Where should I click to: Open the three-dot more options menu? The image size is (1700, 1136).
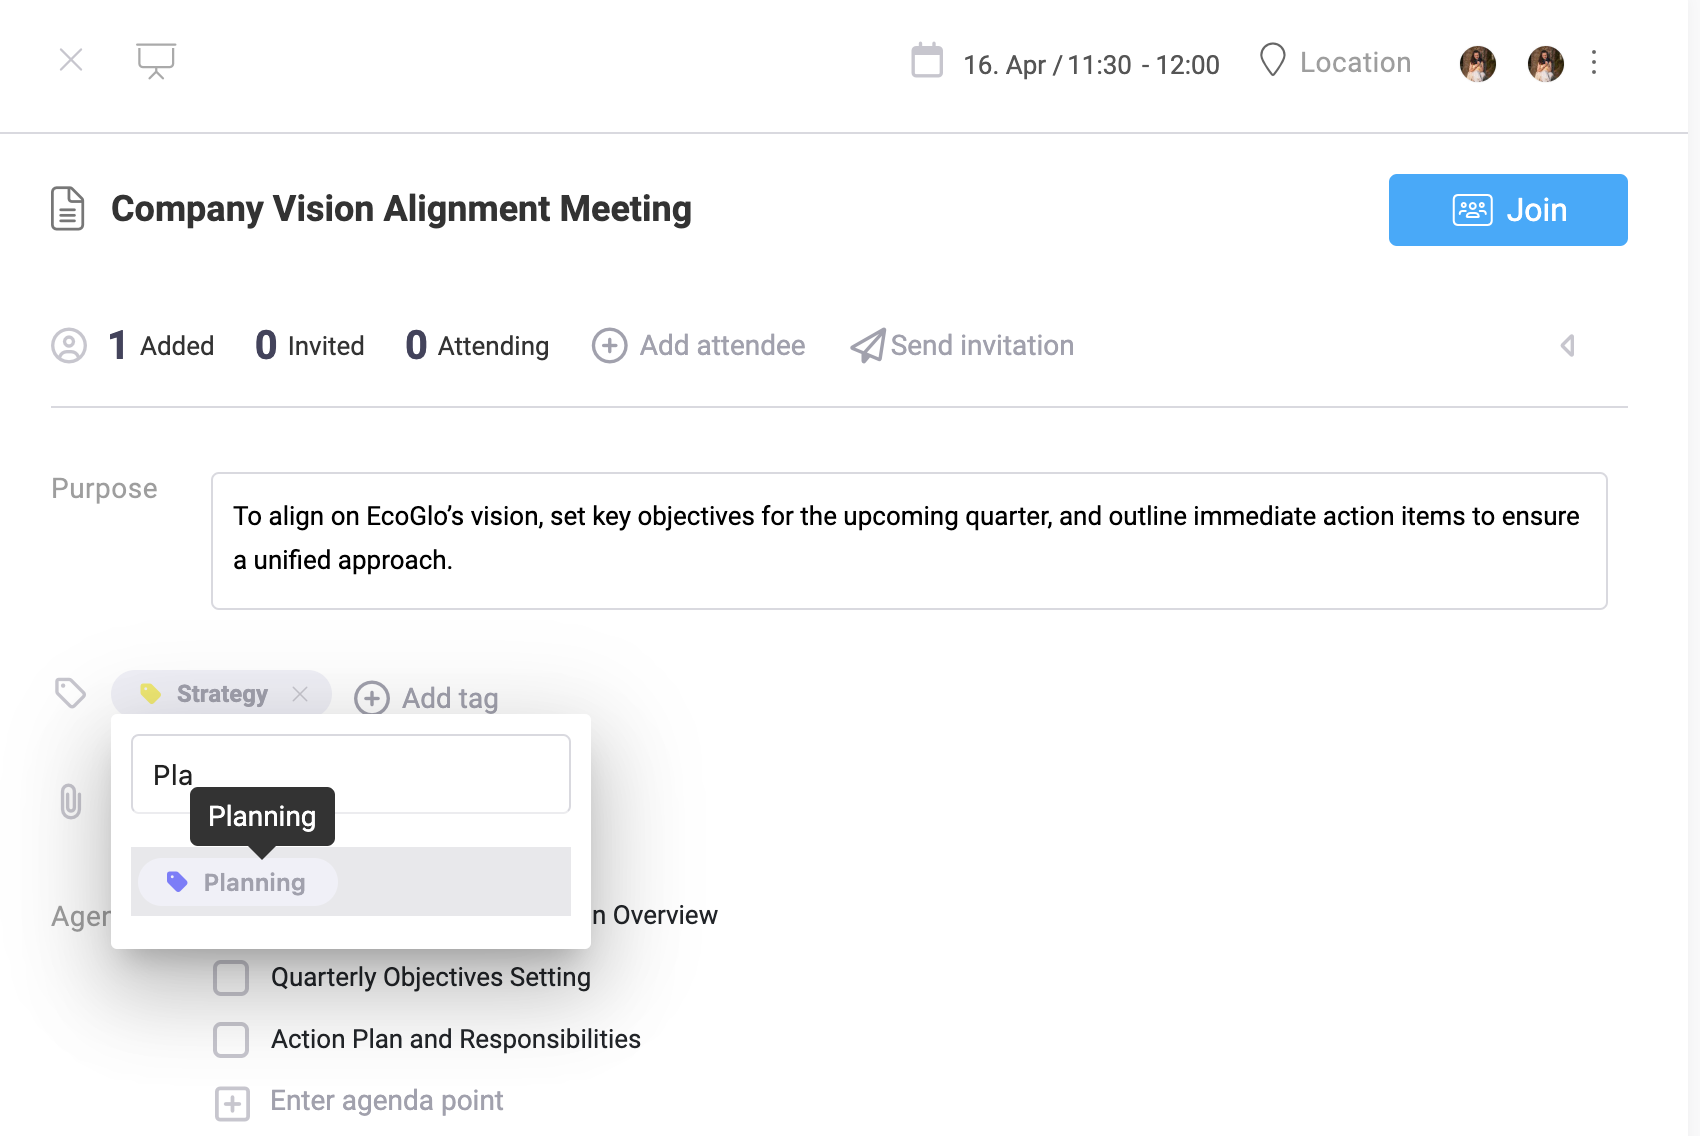pyautogui.click(x=1594, y=63)
